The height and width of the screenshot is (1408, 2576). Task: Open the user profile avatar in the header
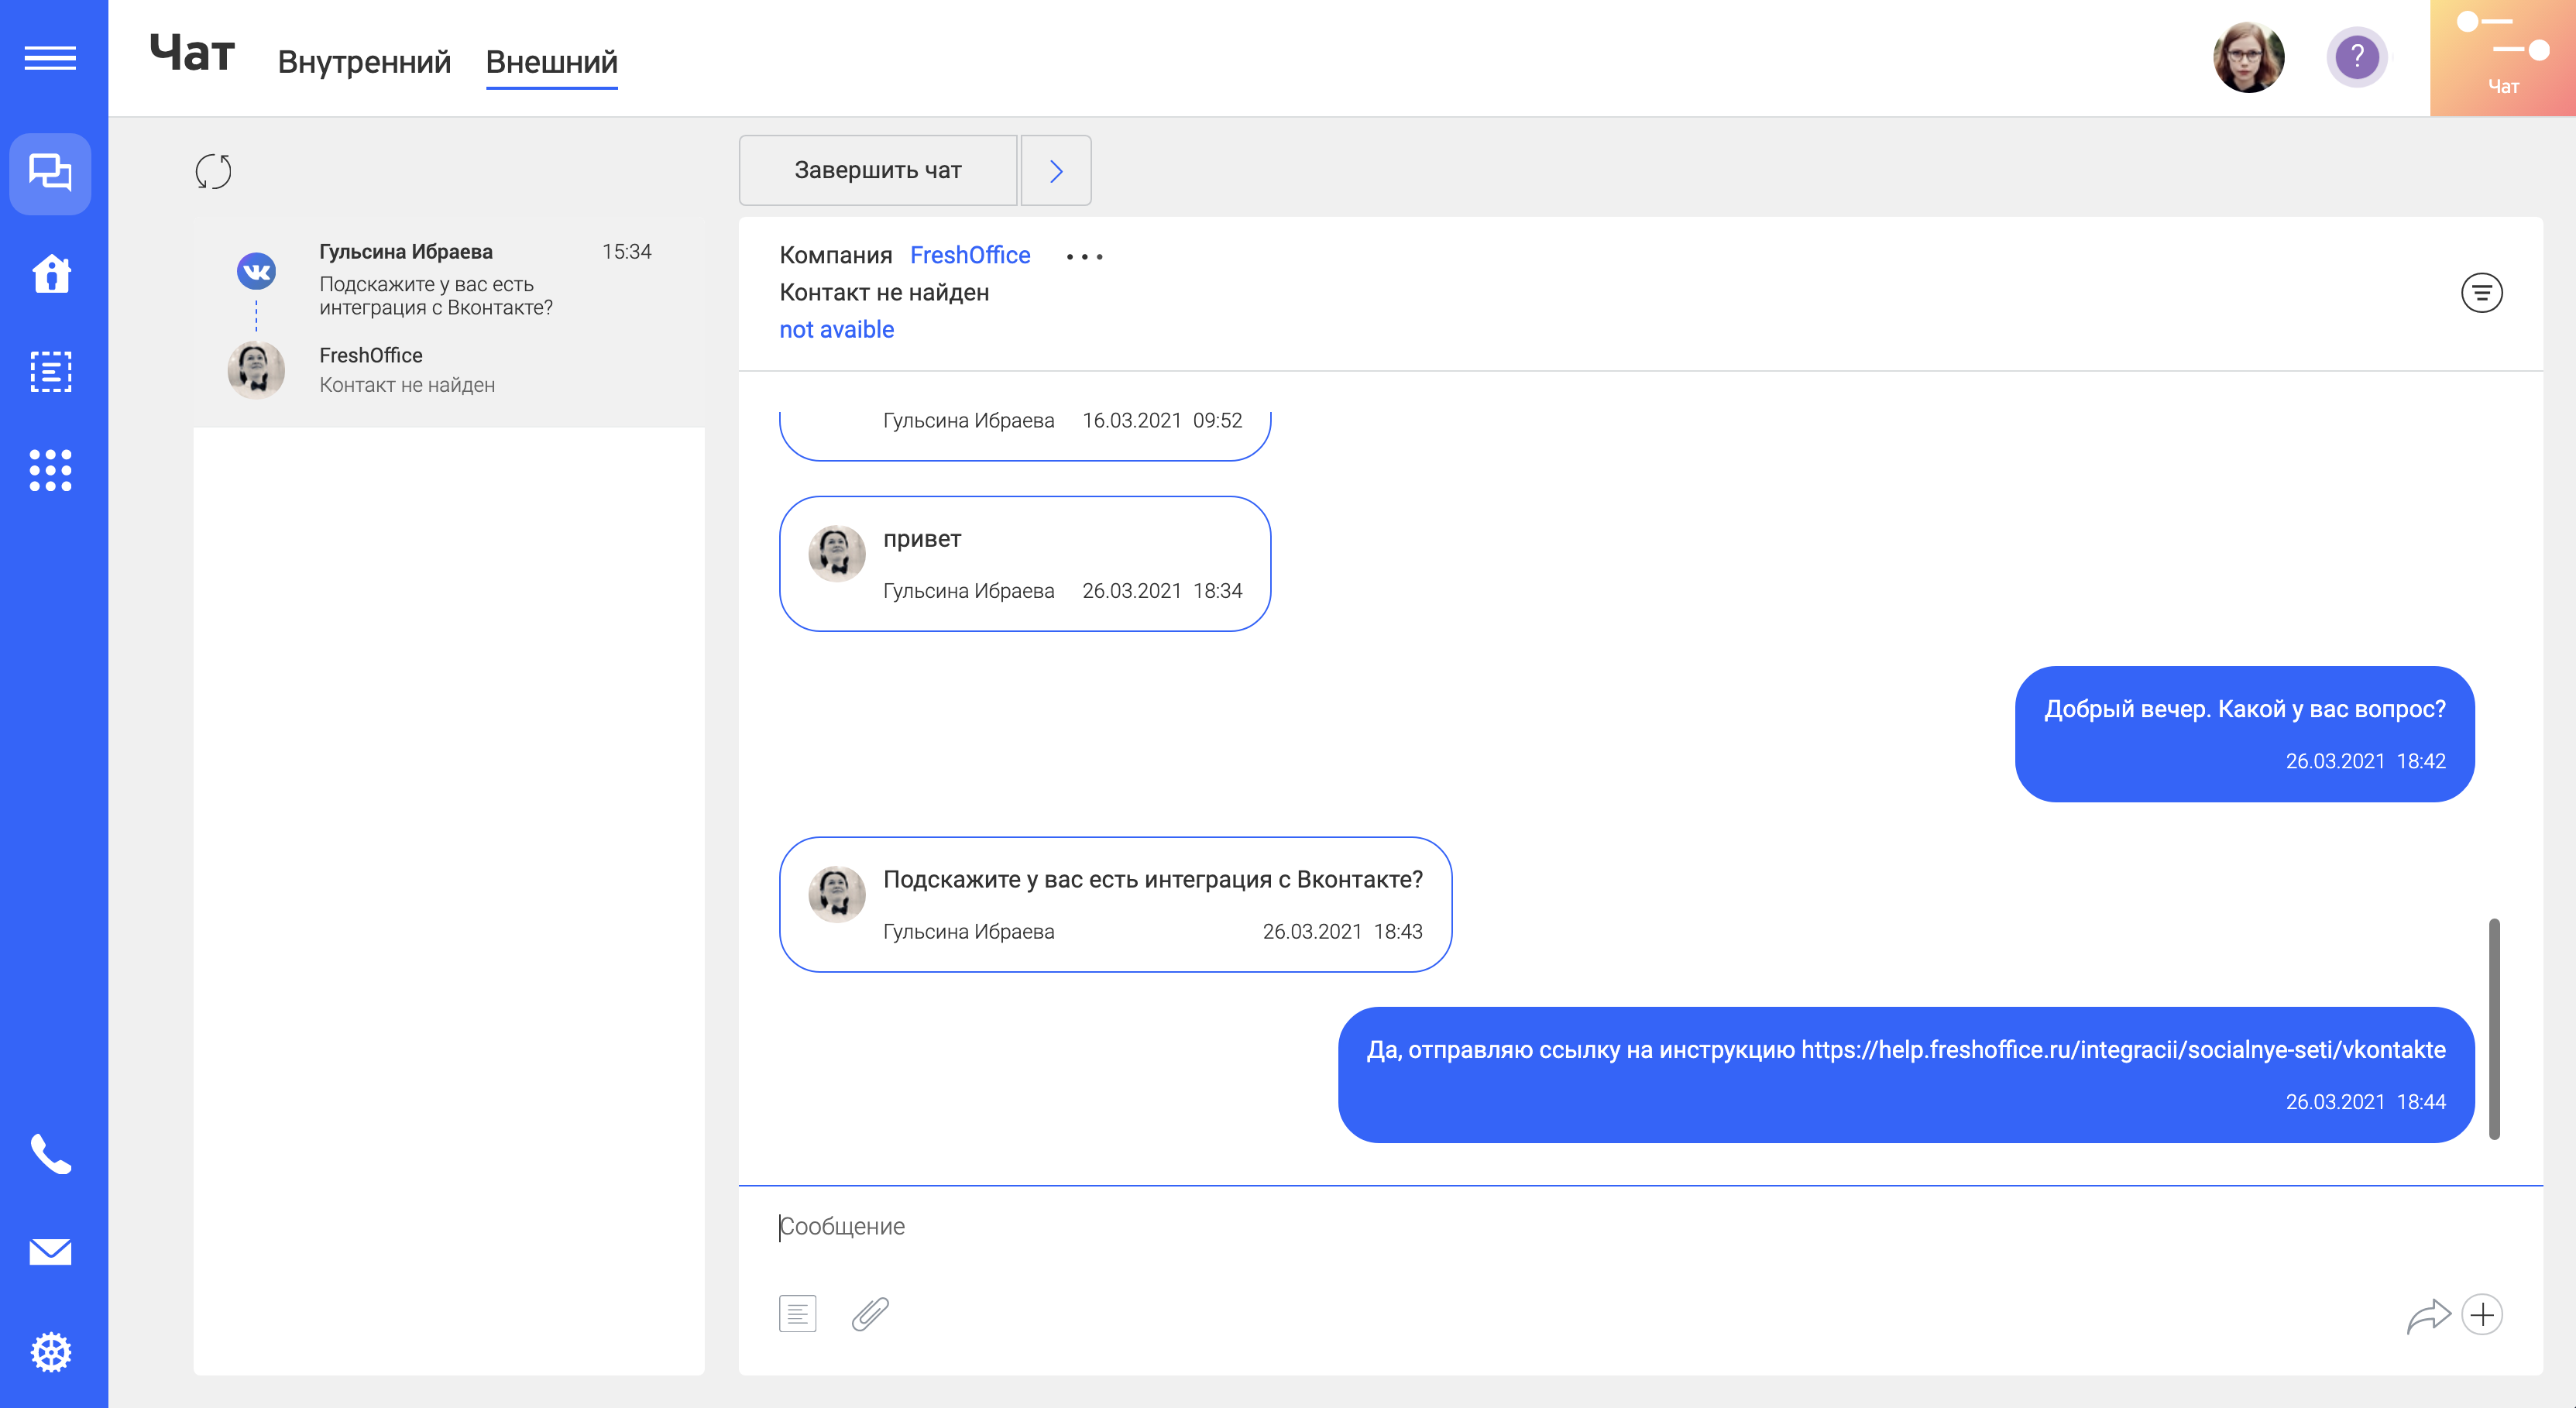click(2249, 57)
